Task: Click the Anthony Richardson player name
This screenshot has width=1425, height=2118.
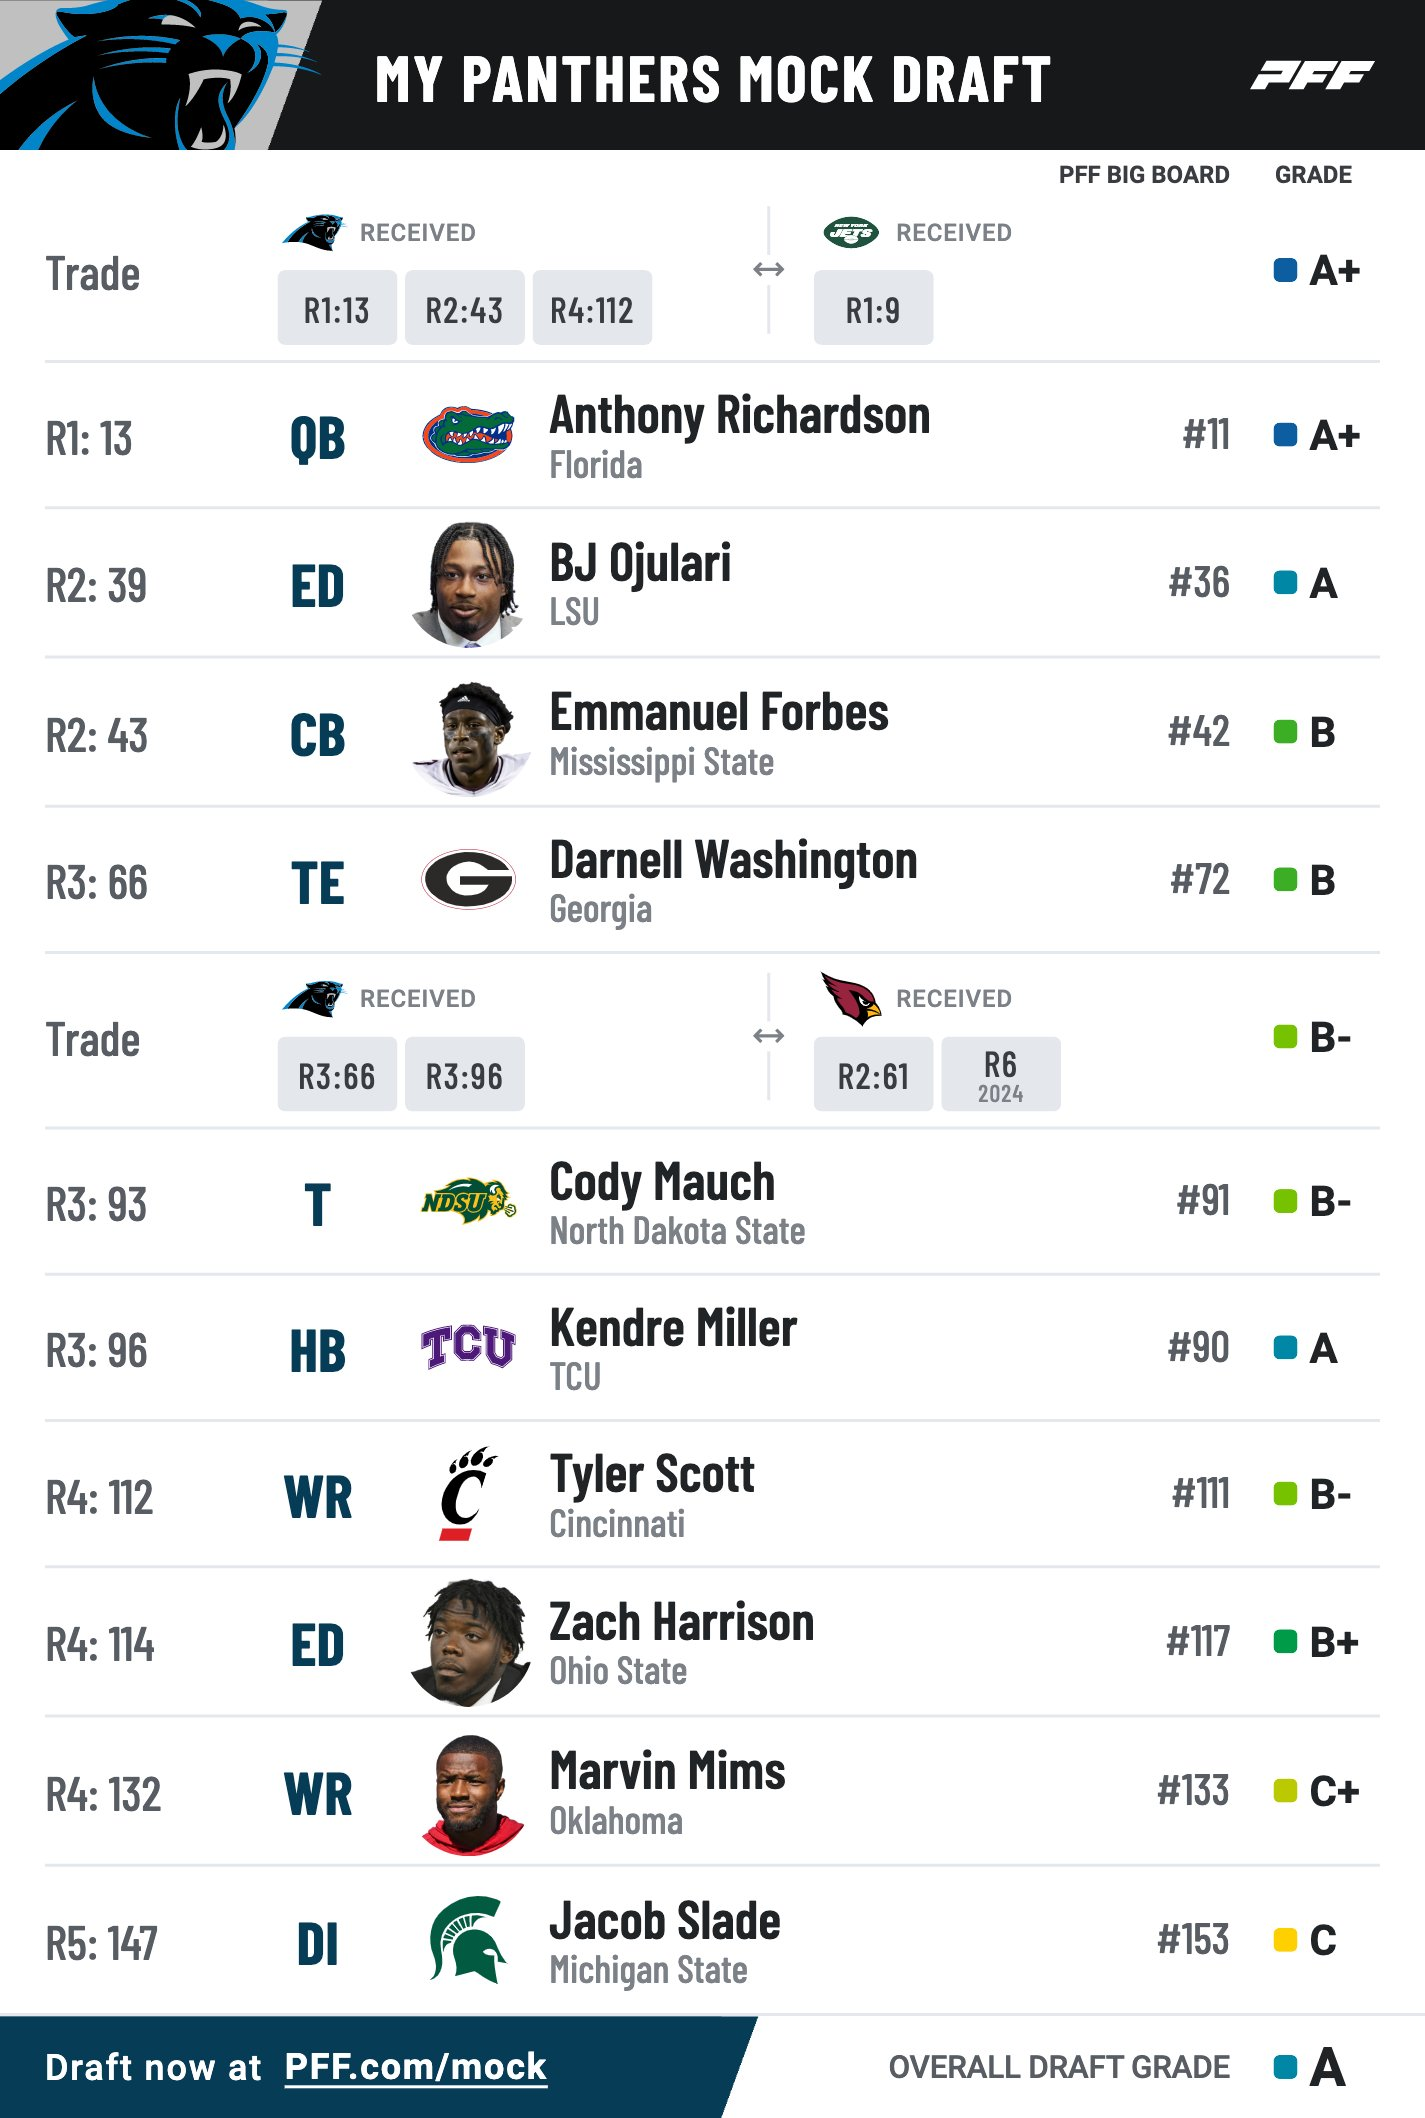Action: click(740, 416)
